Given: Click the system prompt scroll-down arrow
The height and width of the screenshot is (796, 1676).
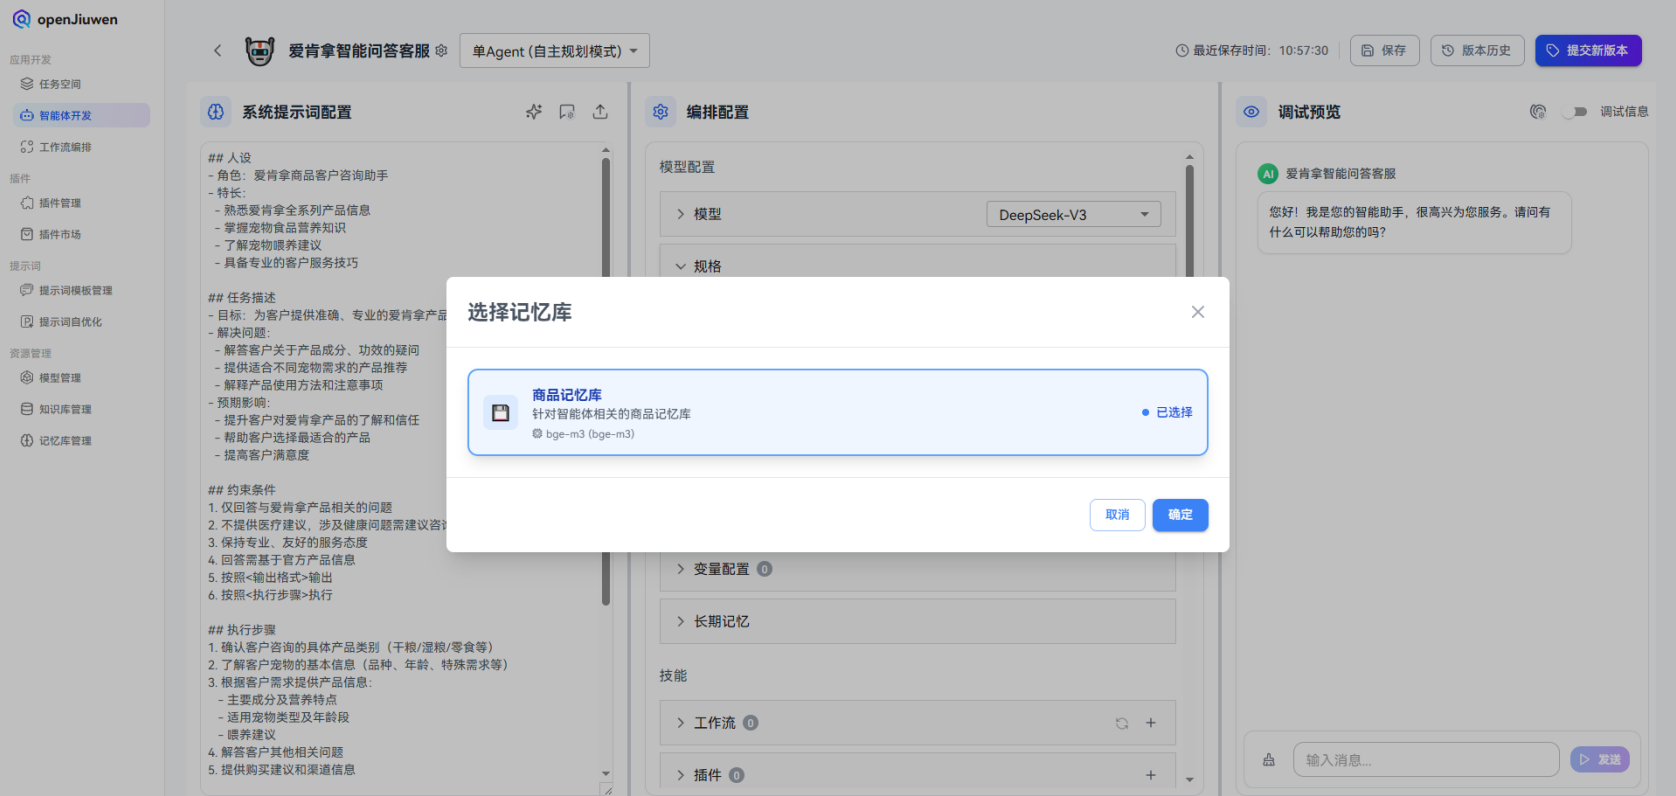Looking at the screenshot, I should [606, 773].
